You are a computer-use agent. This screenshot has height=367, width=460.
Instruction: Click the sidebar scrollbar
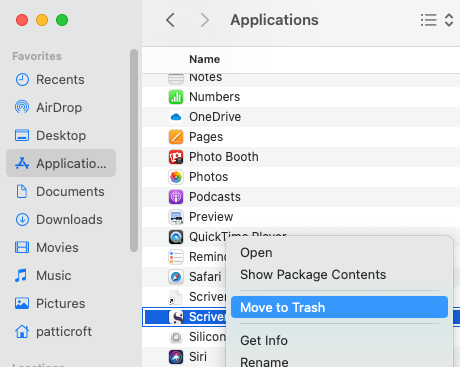(134, 150)
